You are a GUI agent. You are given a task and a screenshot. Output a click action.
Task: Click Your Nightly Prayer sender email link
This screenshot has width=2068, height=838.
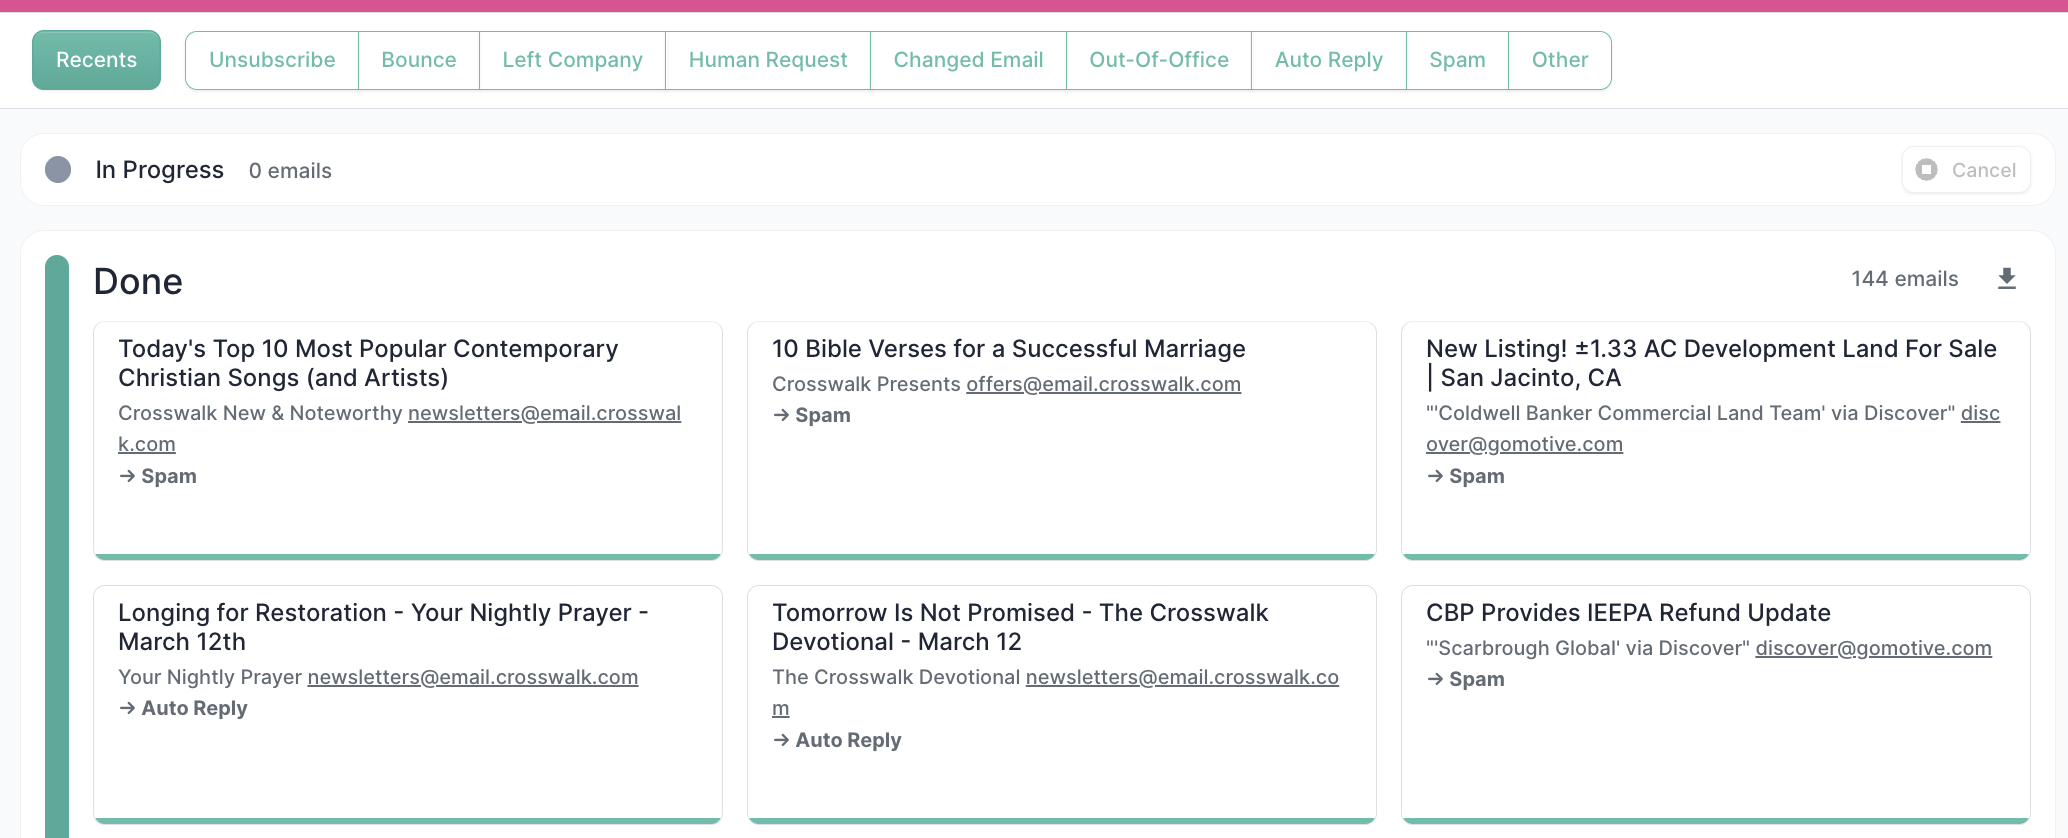(x=472, y=677)
